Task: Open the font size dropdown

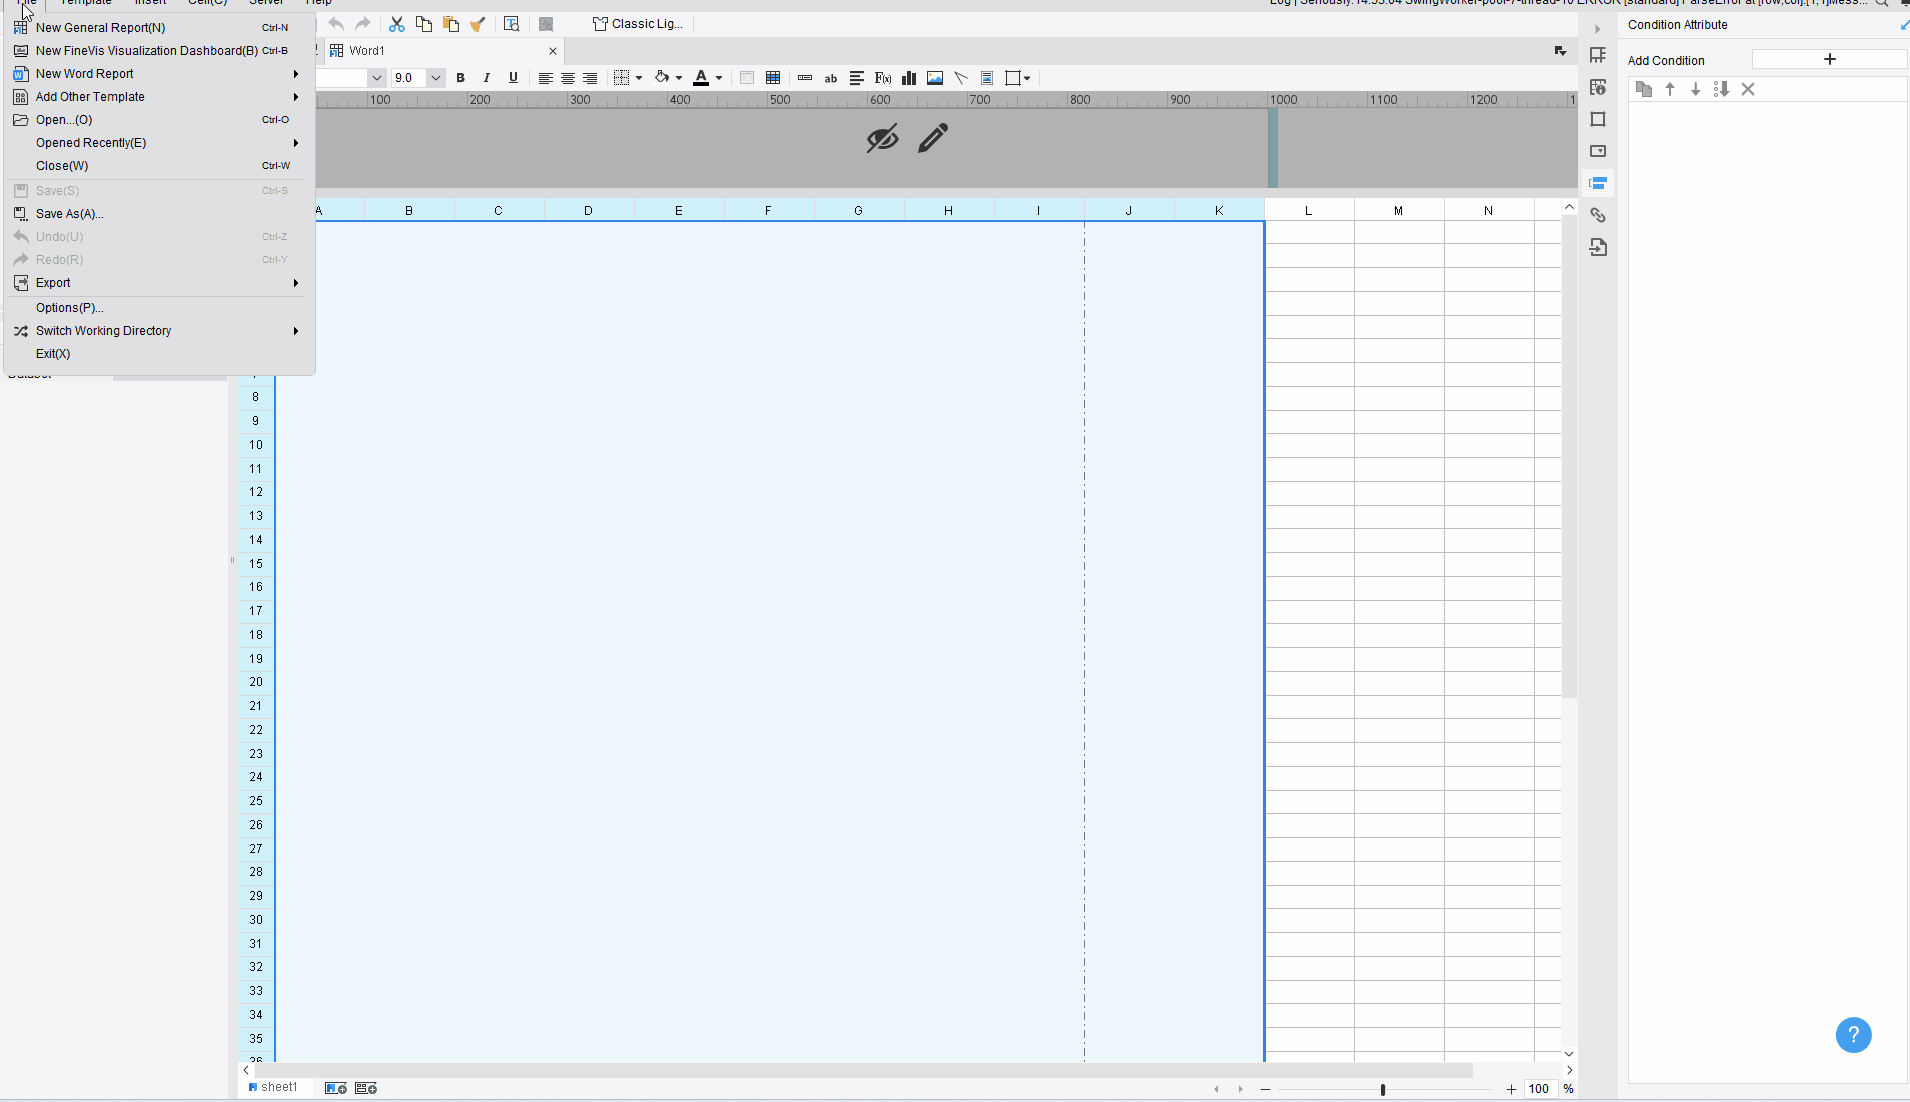Action: [435, 78]
